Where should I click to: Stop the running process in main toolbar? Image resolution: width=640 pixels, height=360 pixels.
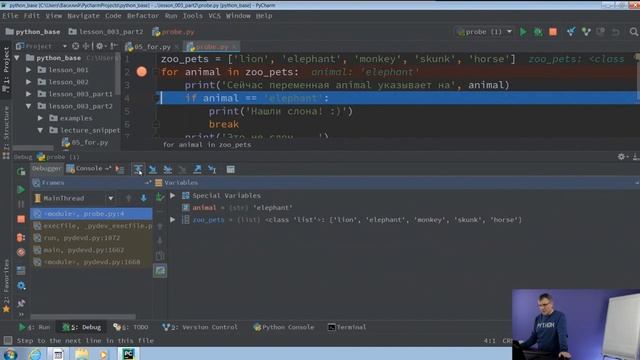(553, 32)
